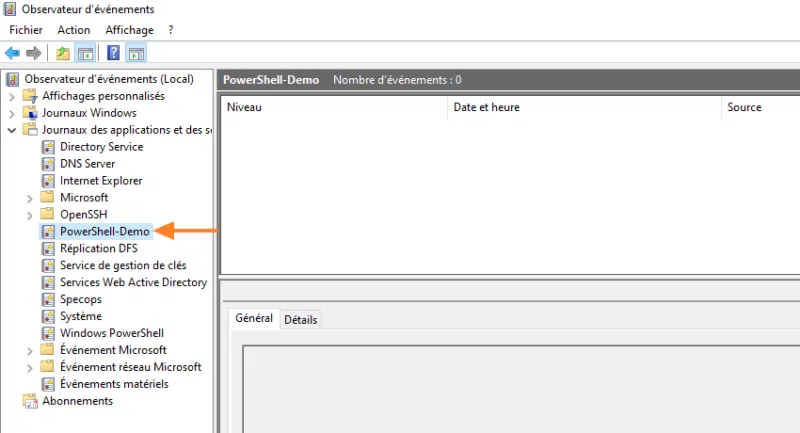The image size is (800, 433).
Task: Sort by the Date et heure column
Action: pyautogui.click(x=584, y=107)
